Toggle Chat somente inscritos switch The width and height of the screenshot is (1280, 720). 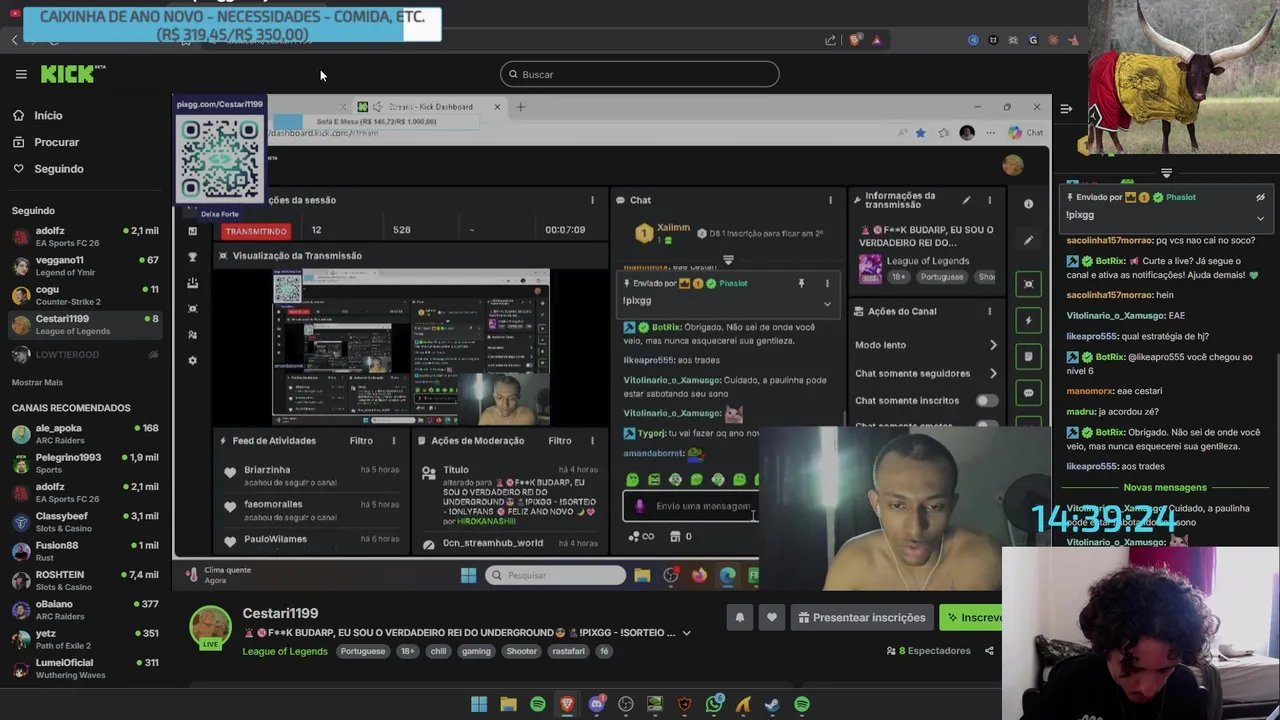986,401
